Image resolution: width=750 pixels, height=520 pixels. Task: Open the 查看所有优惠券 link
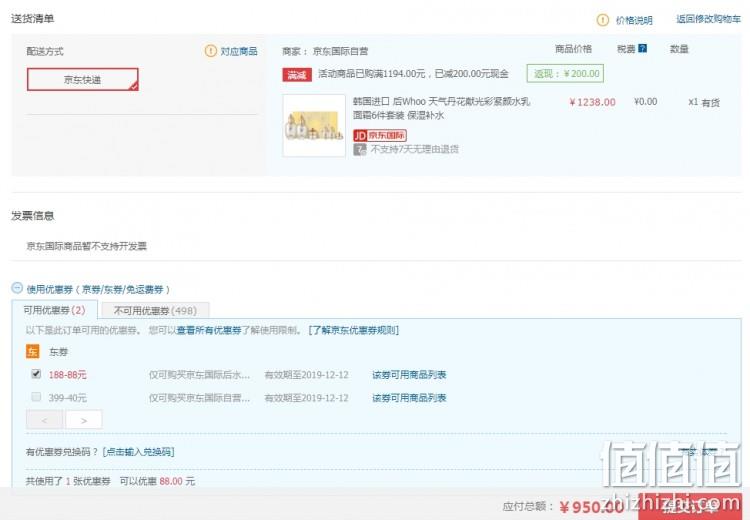pos(209,330)
